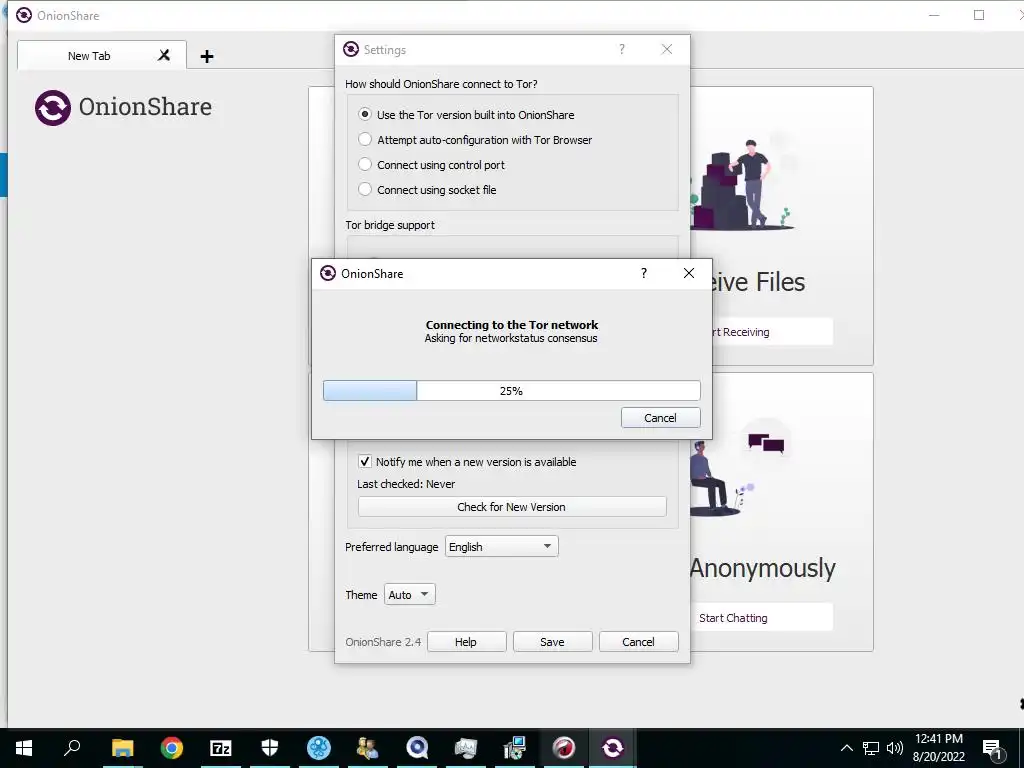
Task: Click 'Tor bridge support' label
Action: click(x=390, y=225)
